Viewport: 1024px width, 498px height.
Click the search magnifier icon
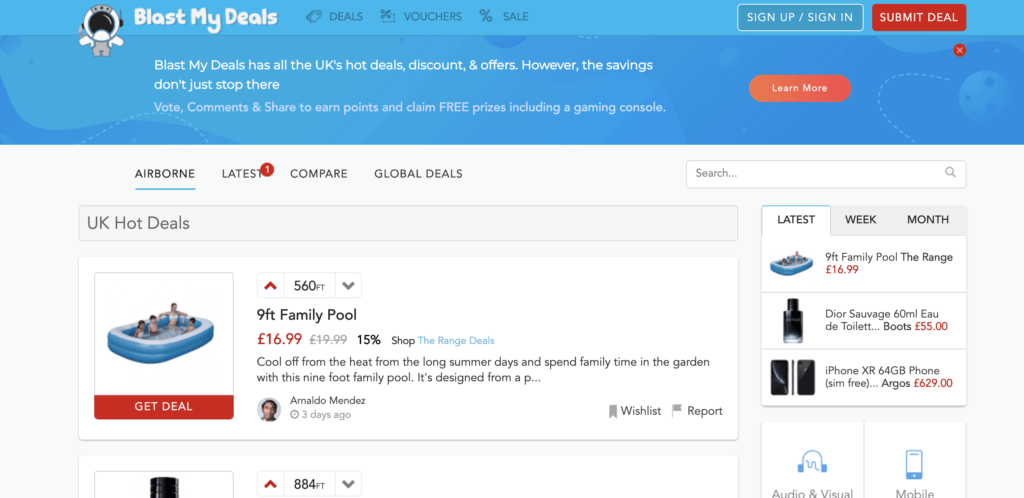pos(950,173)
